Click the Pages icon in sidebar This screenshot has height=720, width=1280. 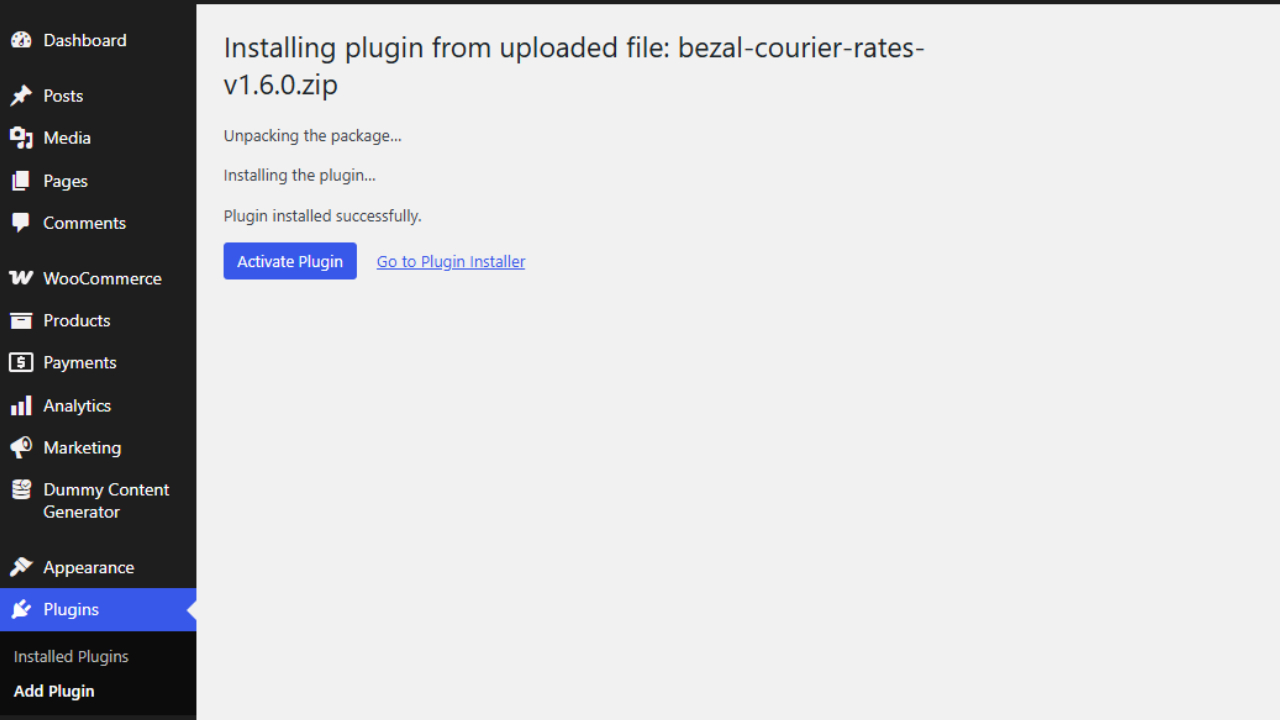pos(21,181)
